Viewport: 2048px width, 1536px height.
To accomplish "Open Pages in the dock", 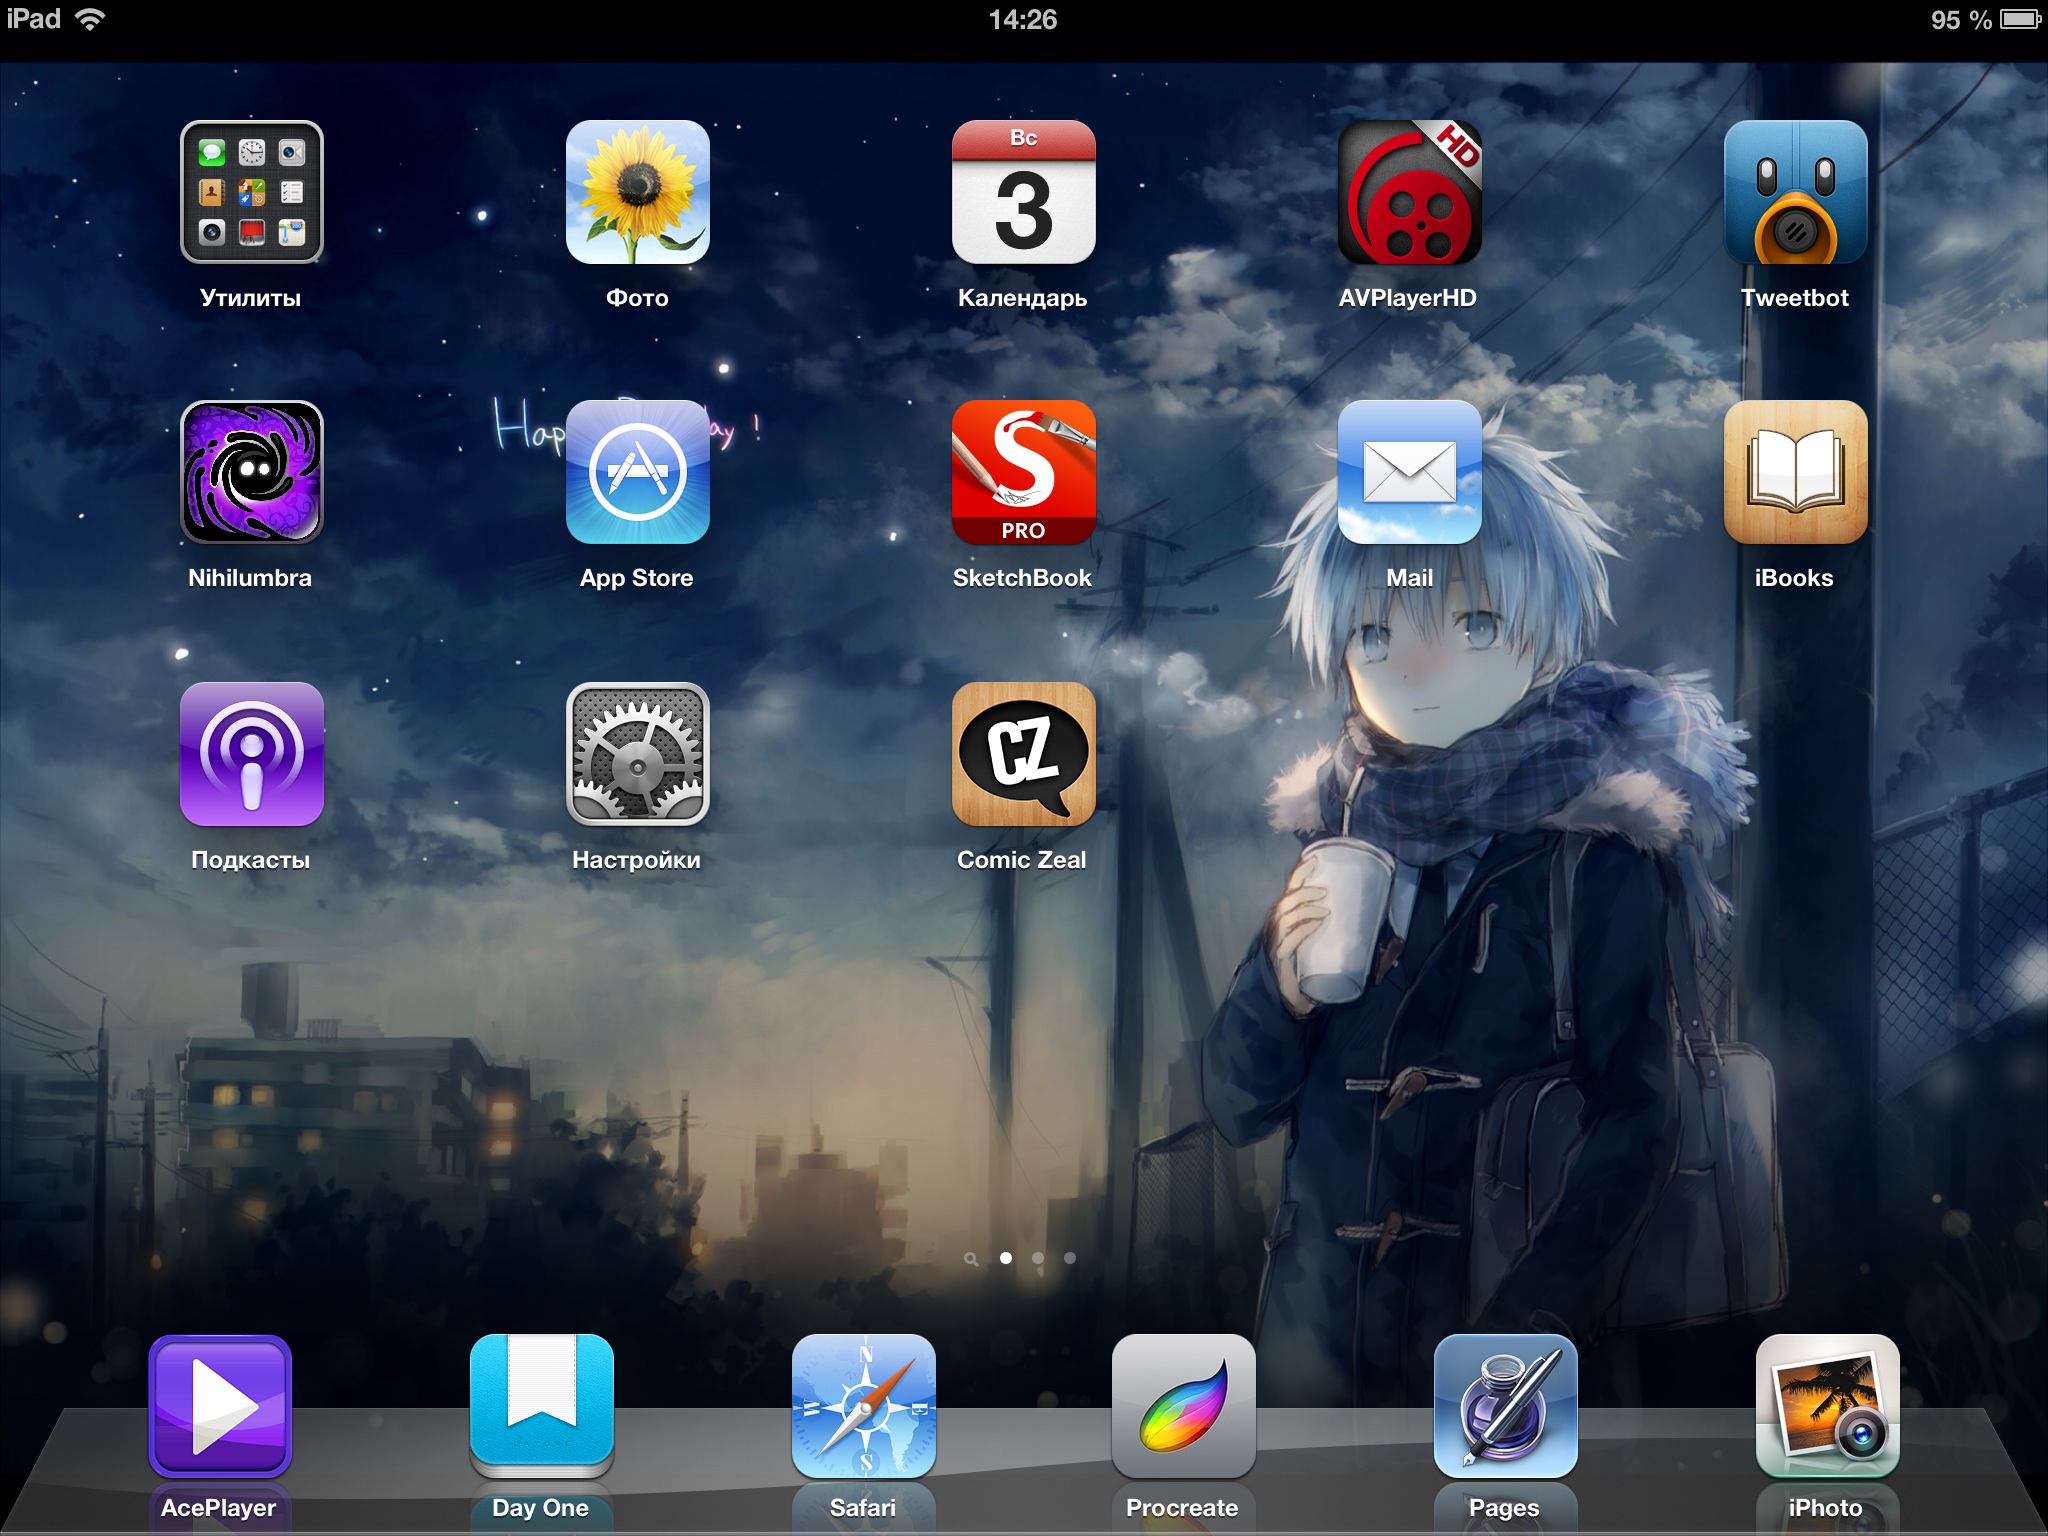I will pyautogui.click(x=1505, y=1406).
